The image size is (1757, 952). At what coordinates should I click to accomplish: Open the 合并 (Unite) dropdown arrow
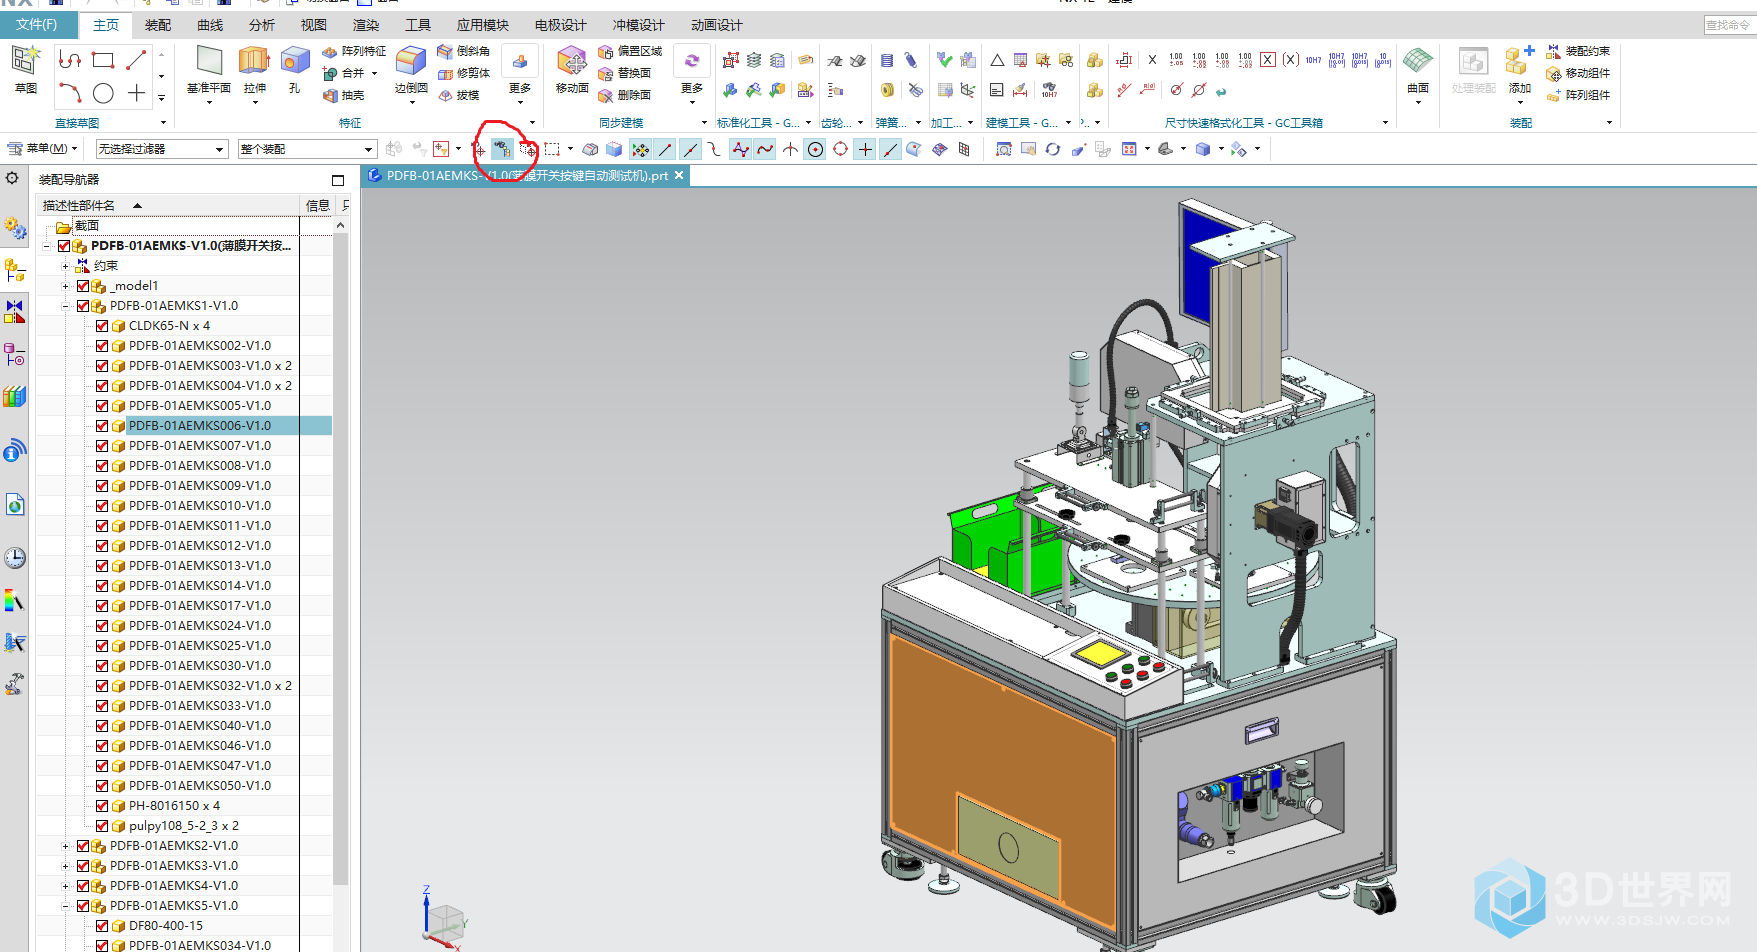[x=375, y=73]
